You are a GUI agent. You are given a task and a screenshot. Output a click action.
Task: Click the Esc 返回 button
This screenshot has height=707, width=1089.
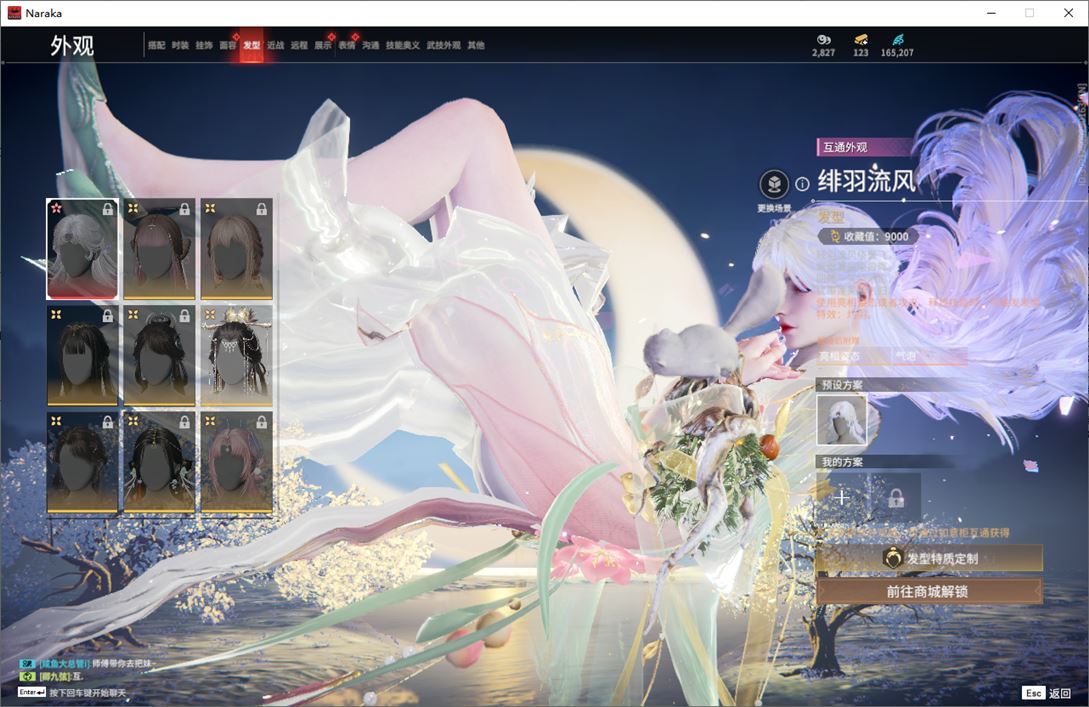(x=1046, y=693)
